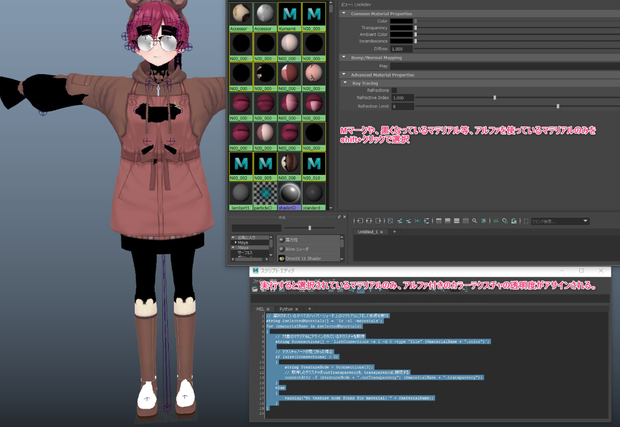Switch to the Python tab in Script Editor
Viewport: 620px width, 427px height.
[x=286, y=309]
